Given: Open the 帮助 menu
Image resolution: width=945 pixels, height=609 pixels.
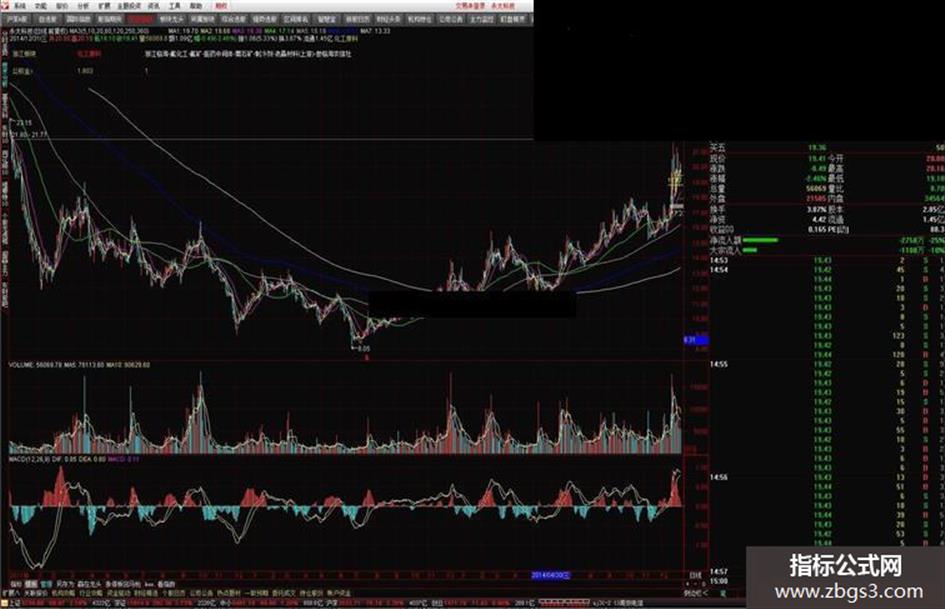Looking at the screenshot, I should [x=196, y=5].
